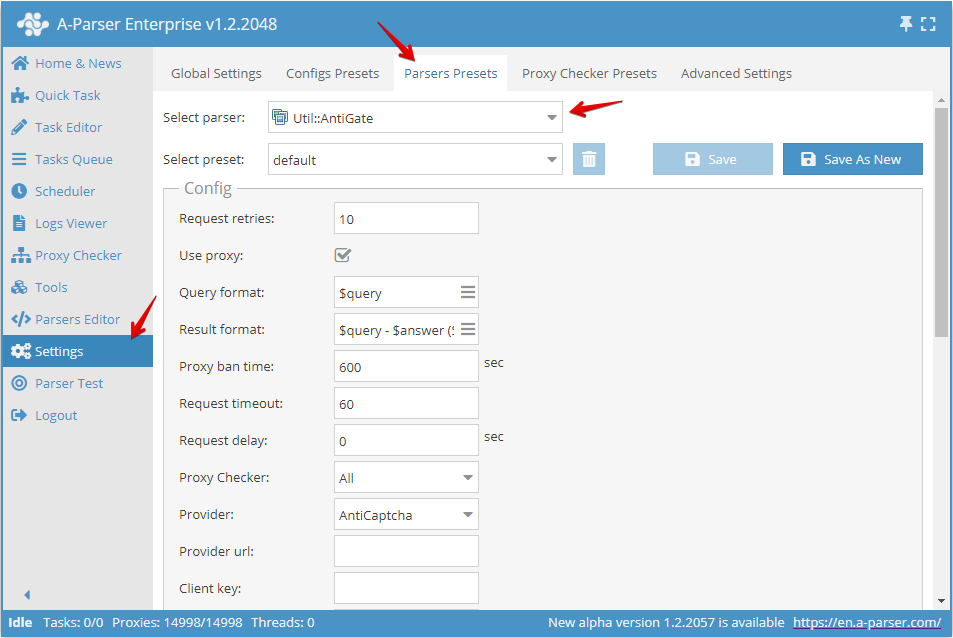Click the Save As New button
953x638 pixels.
(852, 159)
